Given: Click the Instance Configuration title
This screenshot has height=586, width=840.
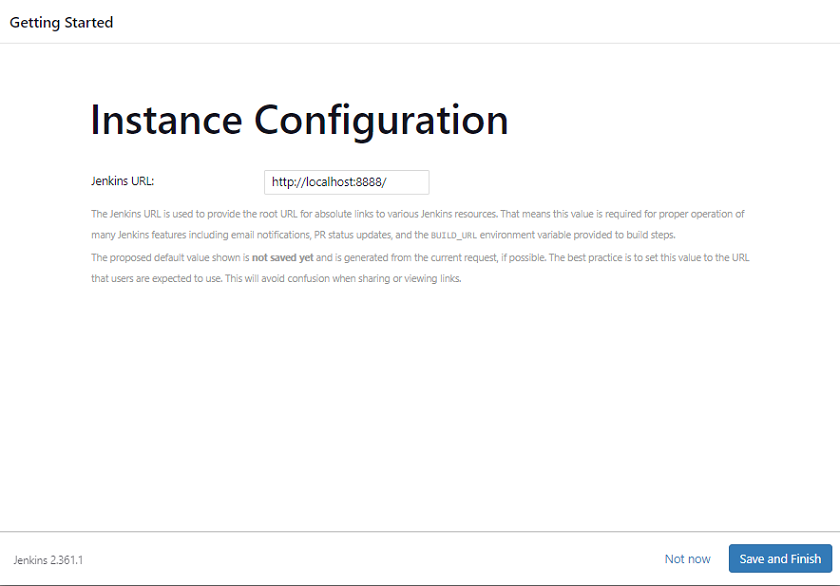Looking at the screenshot, I should [x=299, y=120].
